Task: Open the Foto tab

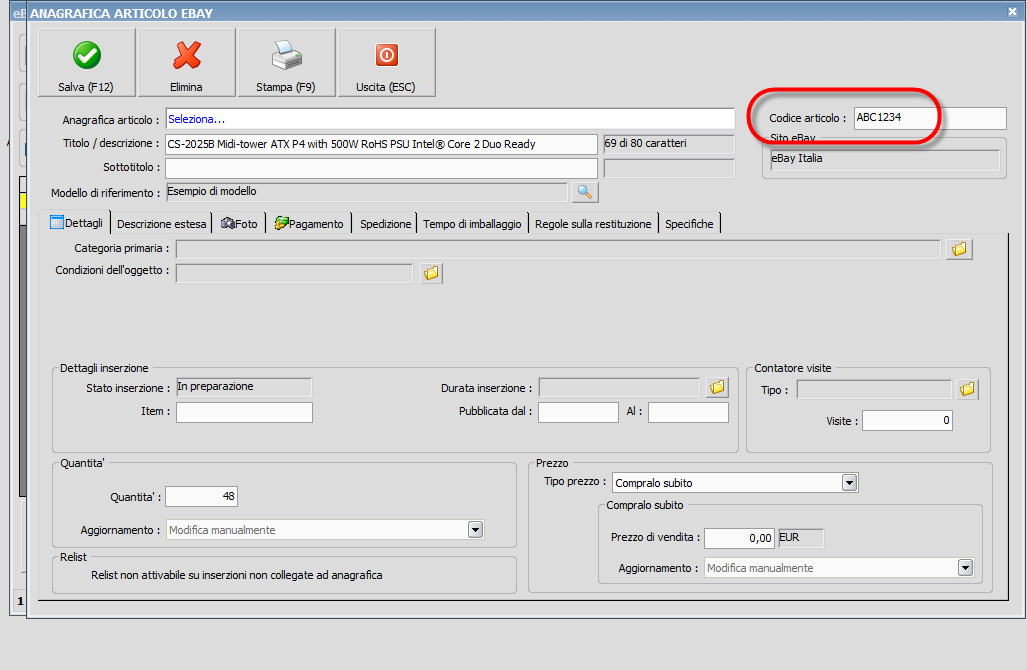Action: point(239,224)
